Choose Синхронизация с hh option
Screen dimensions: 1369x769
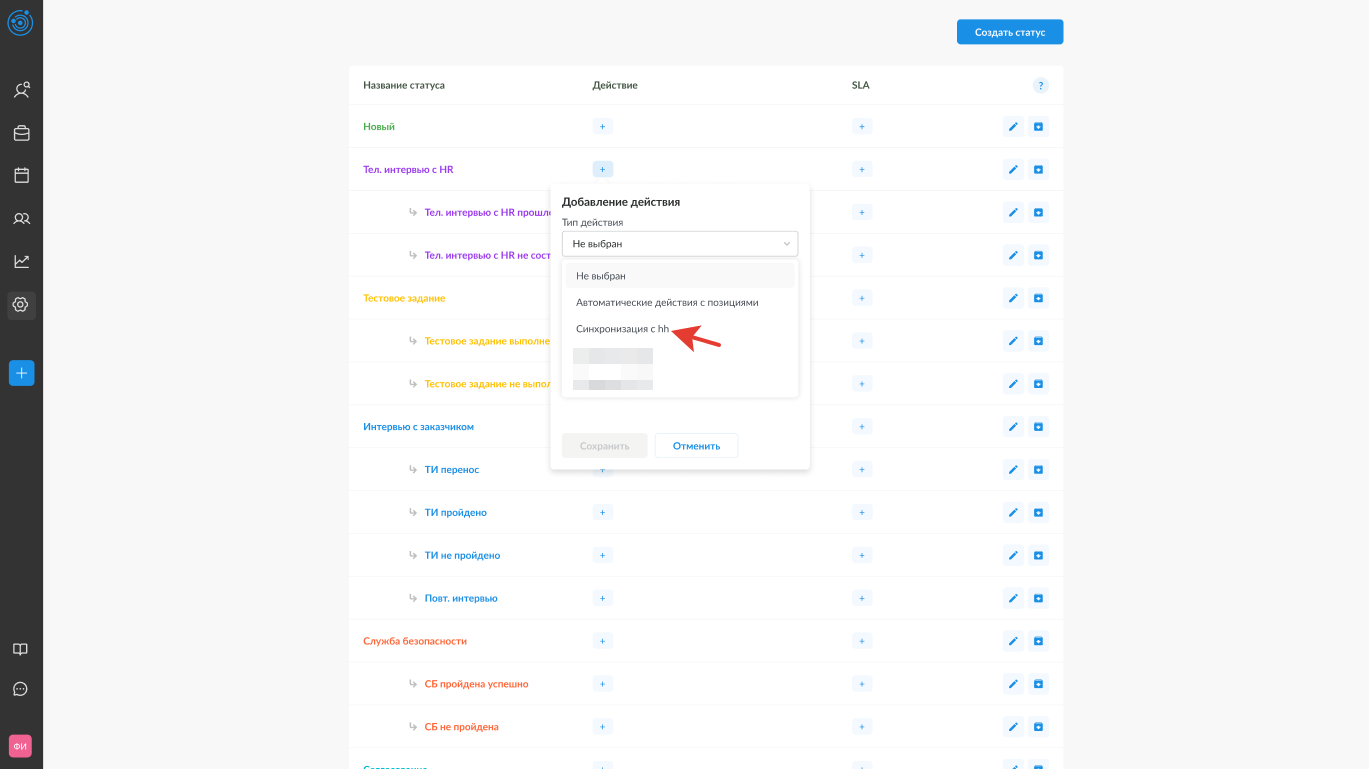tap(680, 329)
